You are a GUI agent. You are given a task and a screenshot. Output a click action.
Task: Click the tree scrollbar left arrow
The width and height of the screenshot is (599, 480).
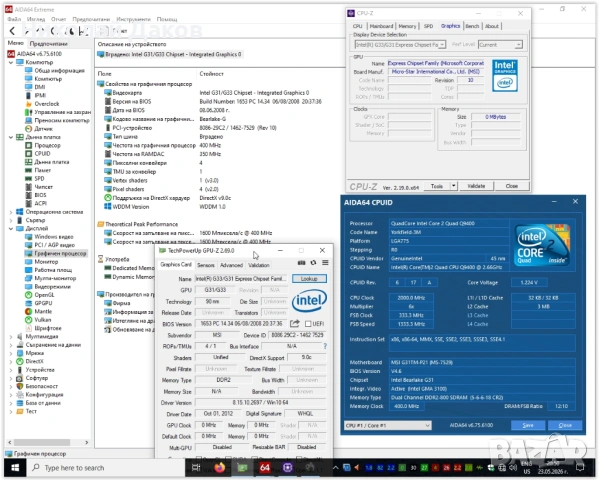tap(10, 443)
